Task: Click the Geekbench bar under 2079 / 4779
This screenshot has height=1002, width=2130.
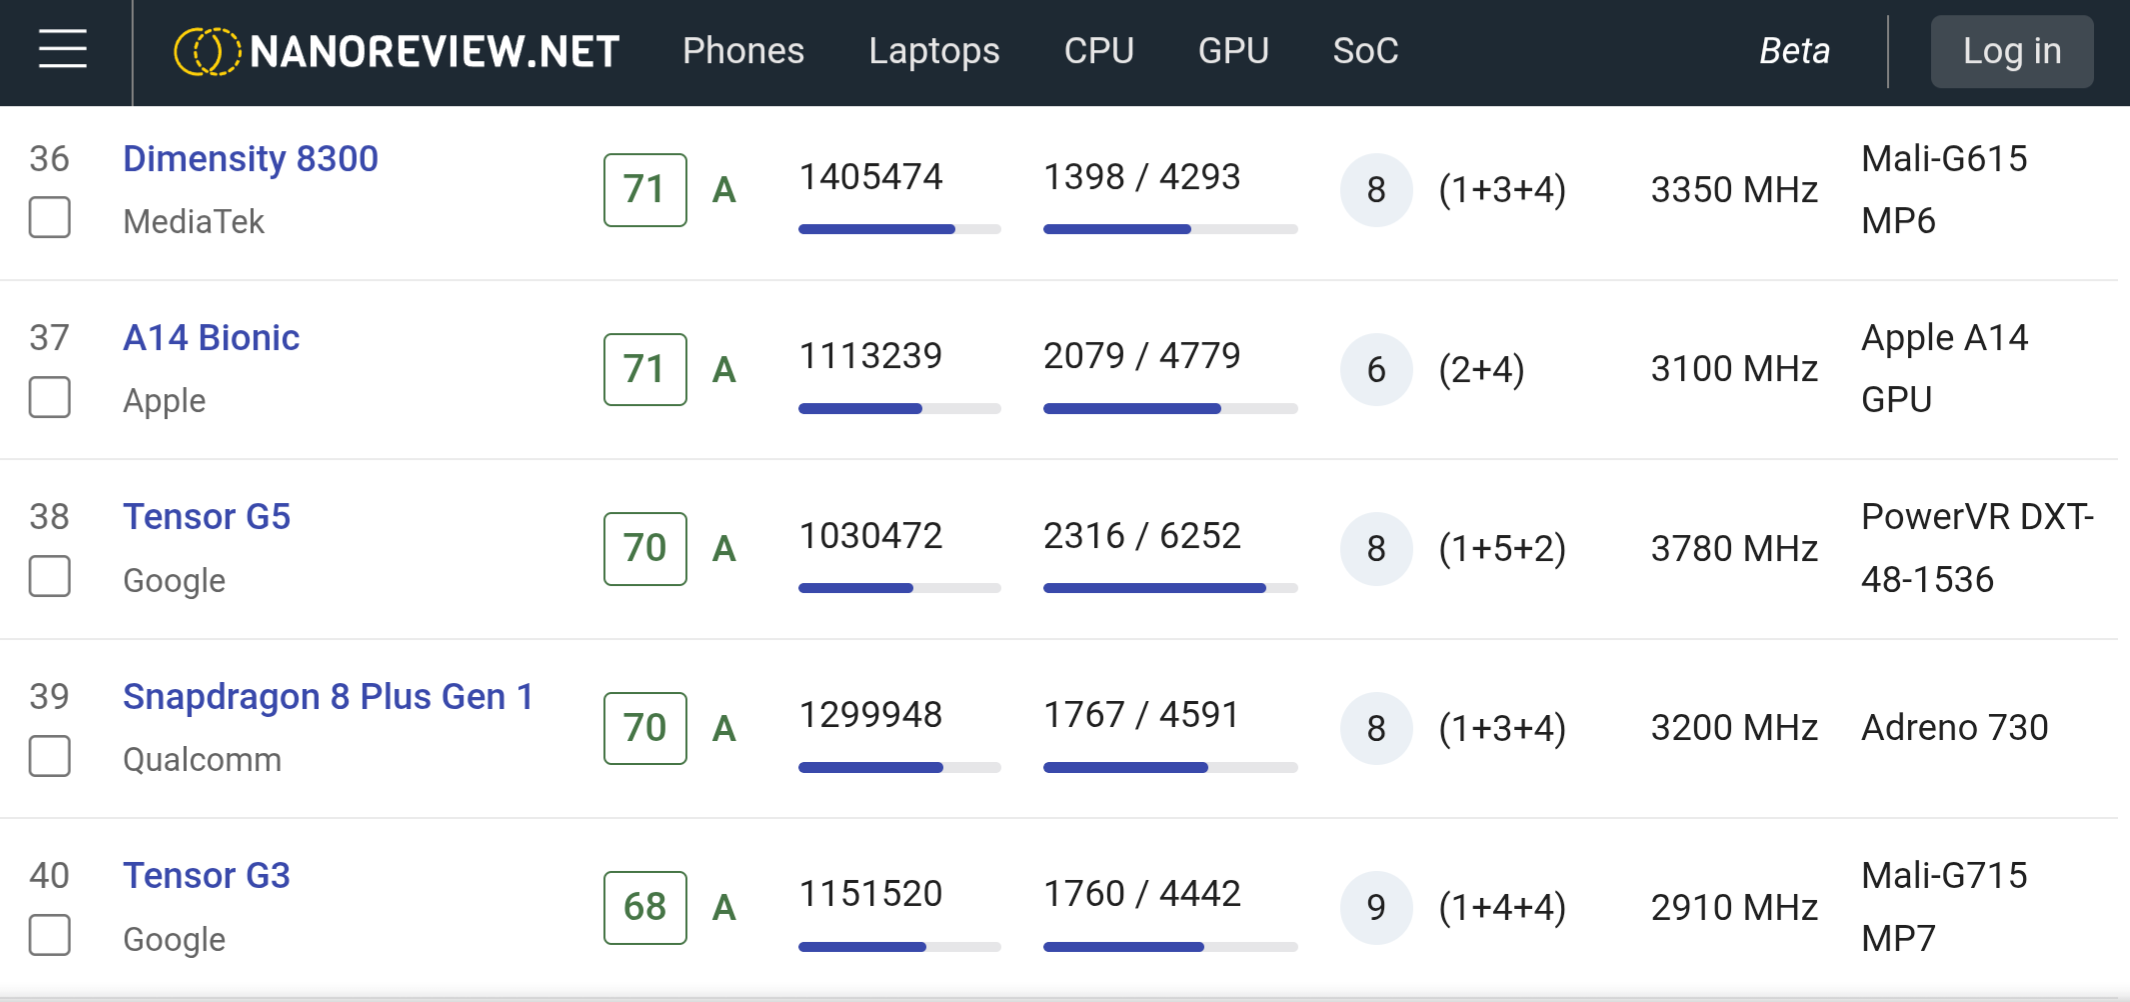Action: pos(1171,409)
